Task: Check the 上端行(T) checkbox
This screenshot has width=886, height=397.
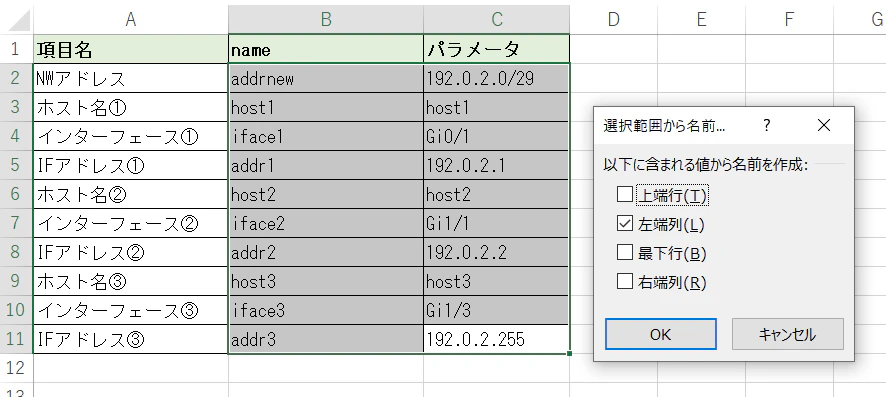Action: tap(624, 195)
